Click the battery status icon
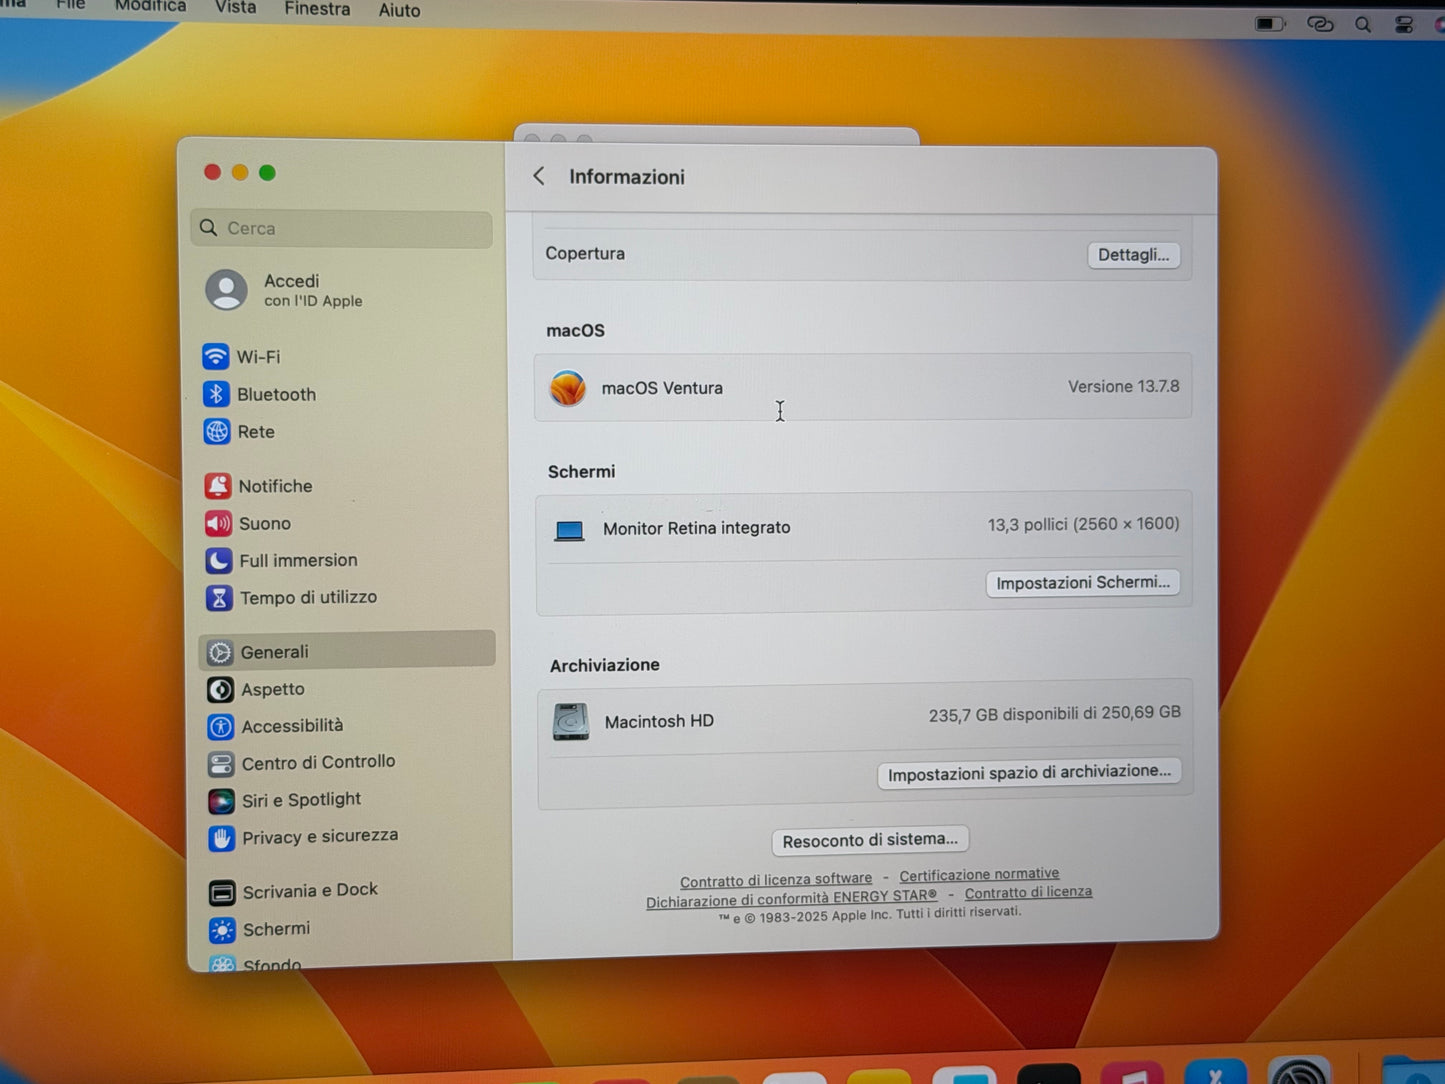Image resolution: width=1445 pixels, height=1084 pixels. (1270, 23)
